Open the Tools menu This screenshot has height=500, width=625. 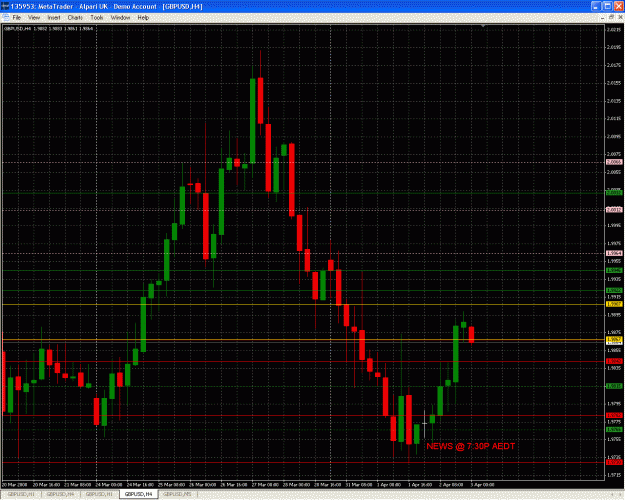[x=96, y=18]
